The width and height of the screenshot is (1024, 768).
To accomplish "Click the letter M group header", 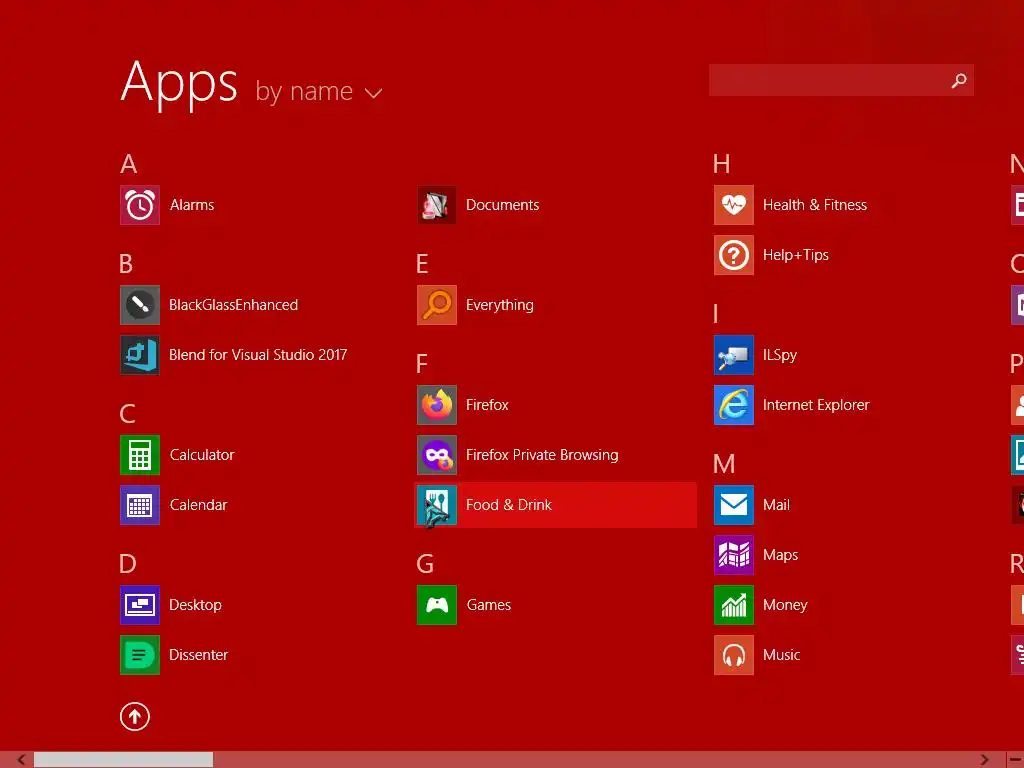I will coord(724,464).
